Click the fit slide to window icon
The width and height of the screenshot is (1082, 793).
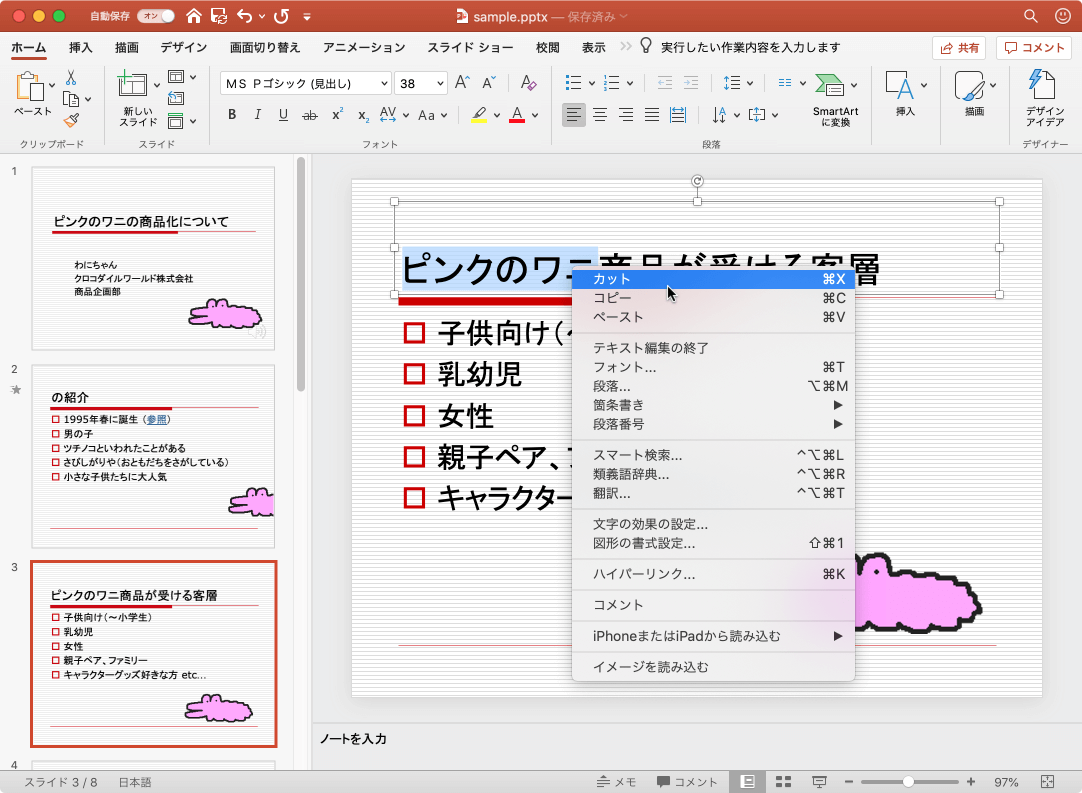click(1047, 782)
